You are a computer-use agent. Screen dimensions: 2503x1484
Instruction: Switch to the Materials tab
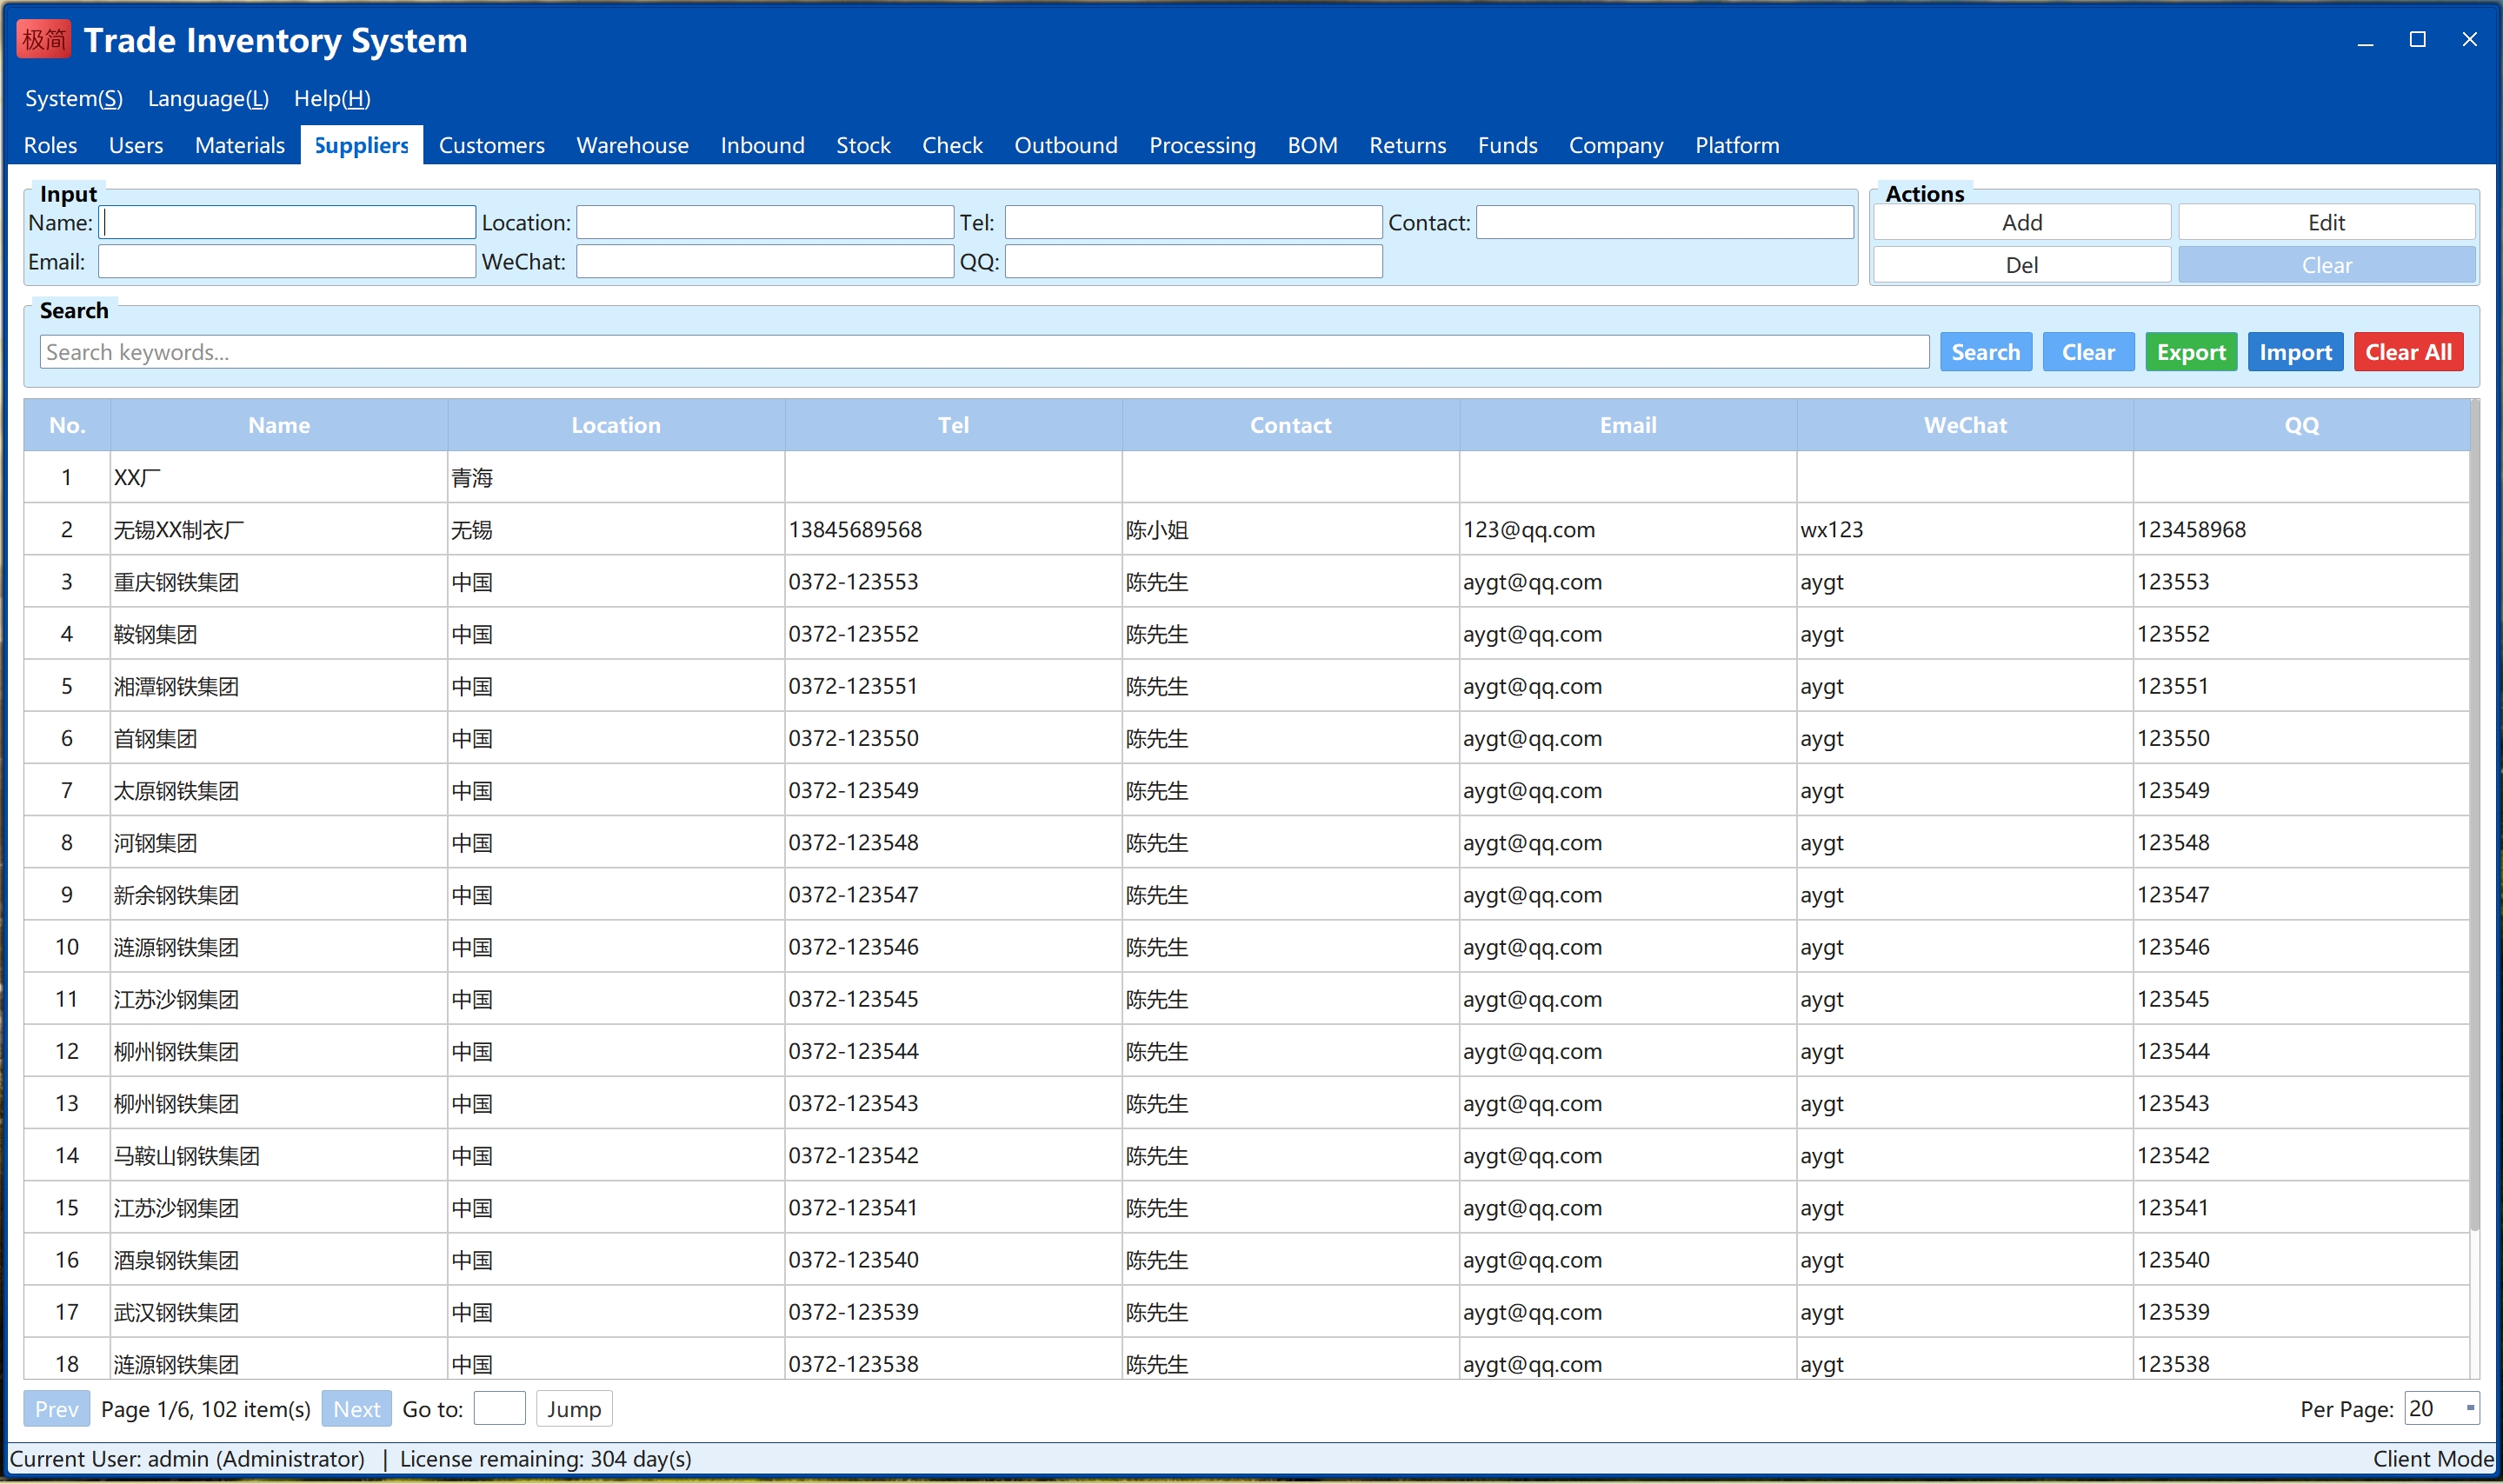(240, 145)
